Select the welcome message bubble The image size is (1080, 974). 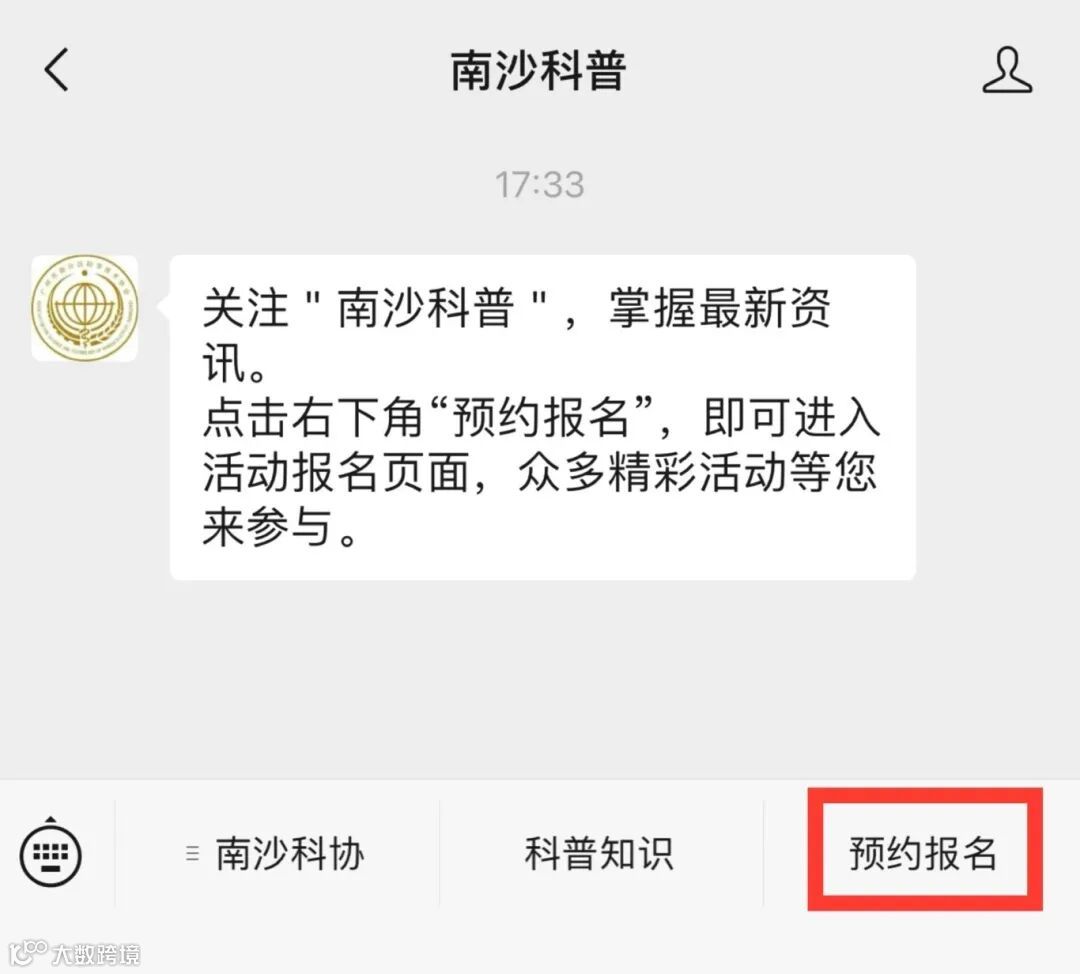[543, 417]
